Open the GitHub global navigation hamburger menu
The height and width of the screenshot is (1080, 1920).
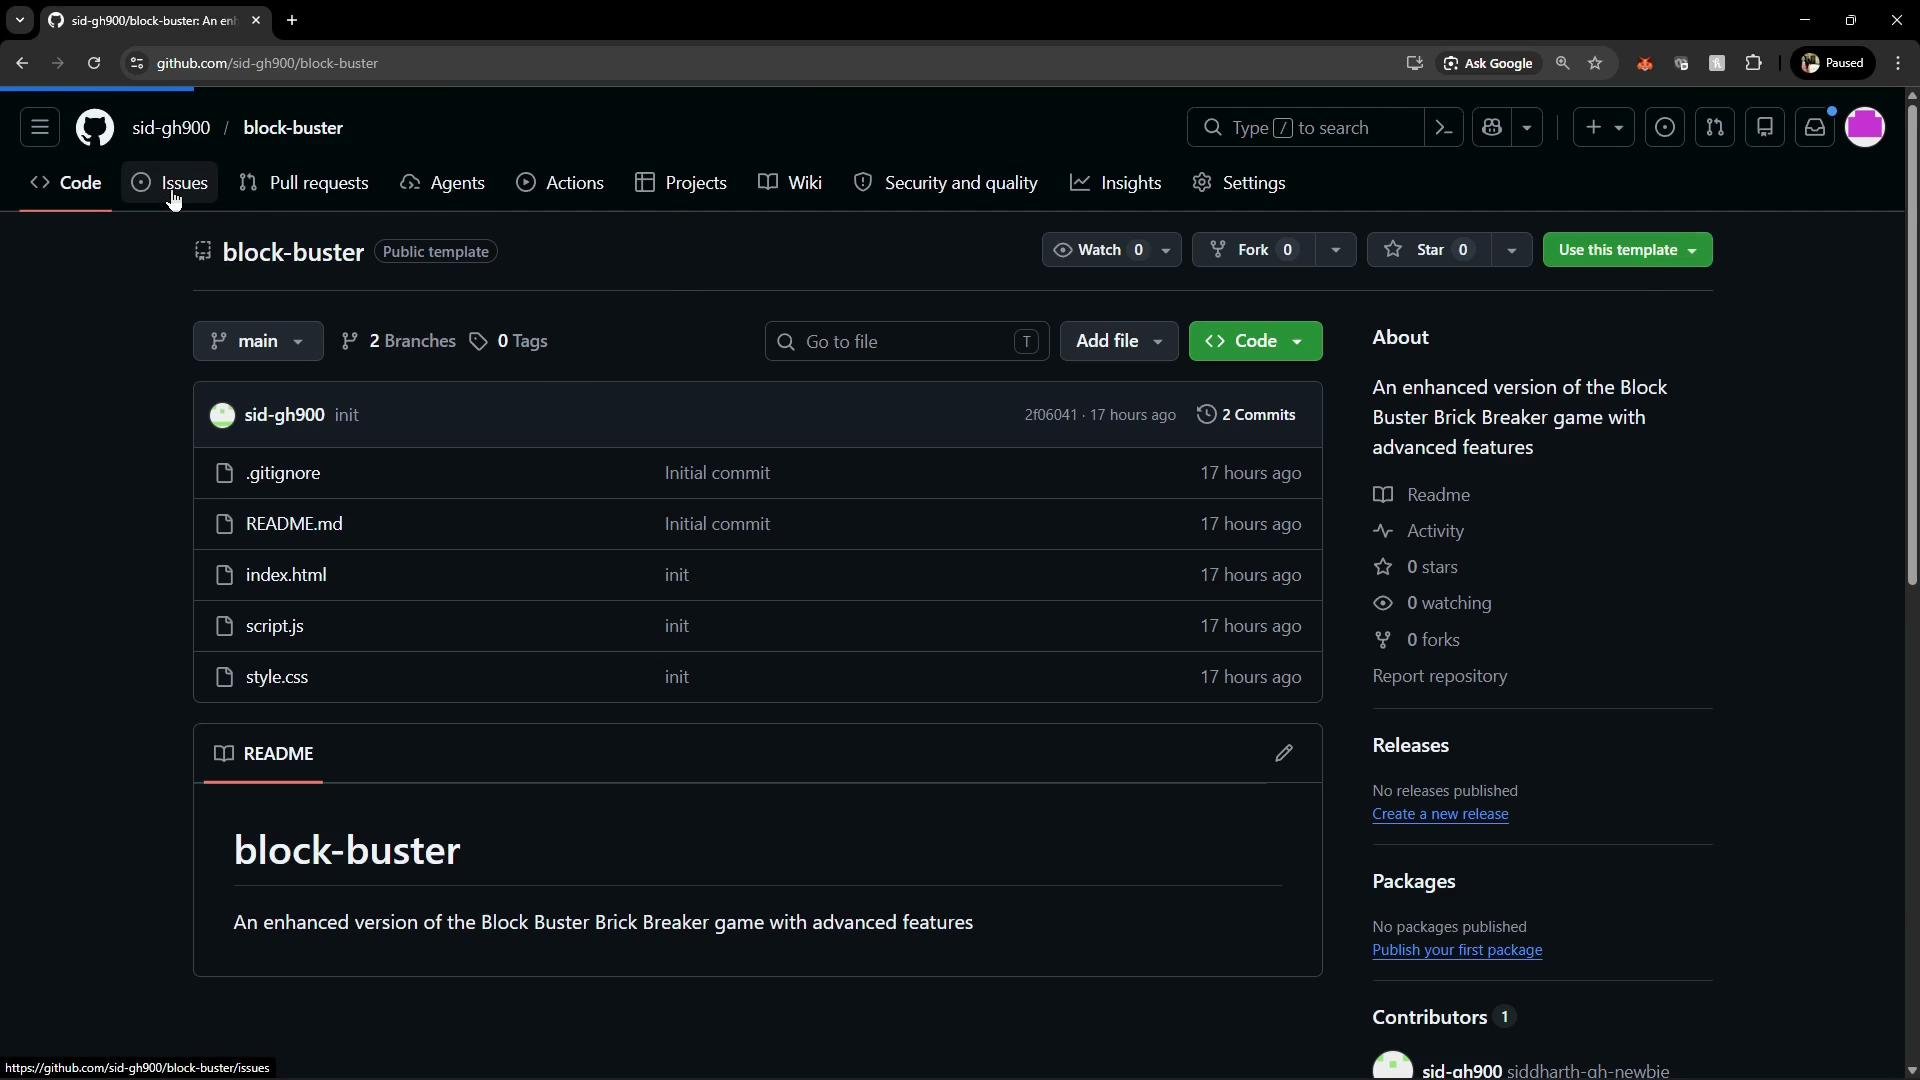coord(40,128)
